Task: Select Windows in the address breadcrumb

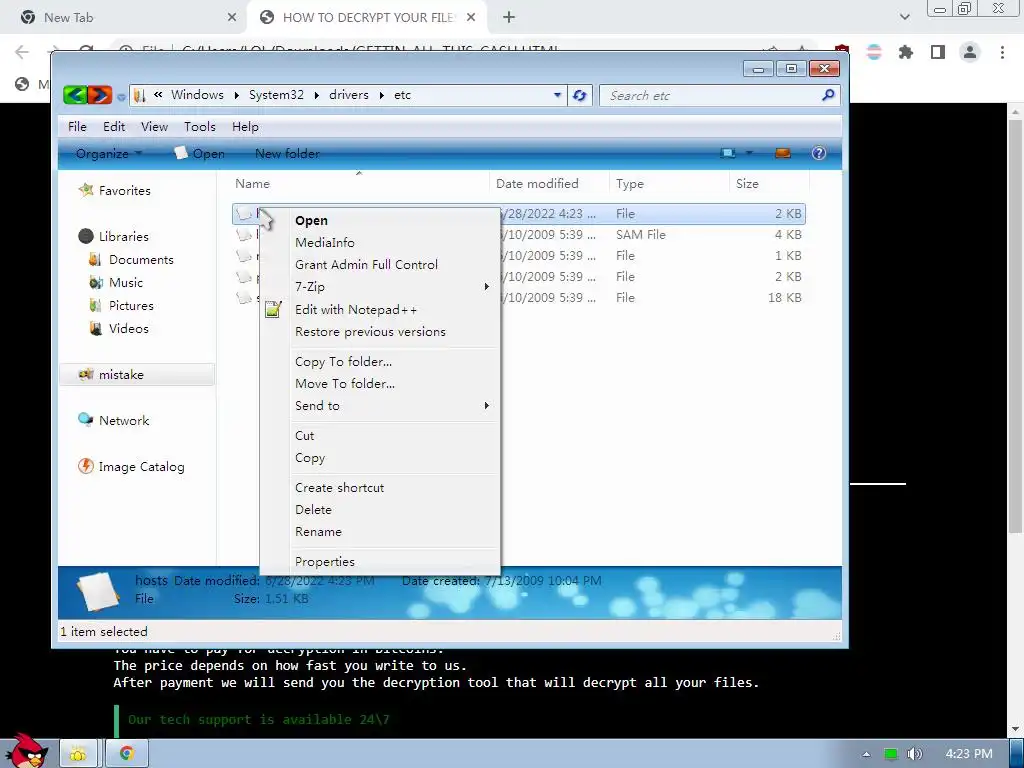Action: pos(197,95)
